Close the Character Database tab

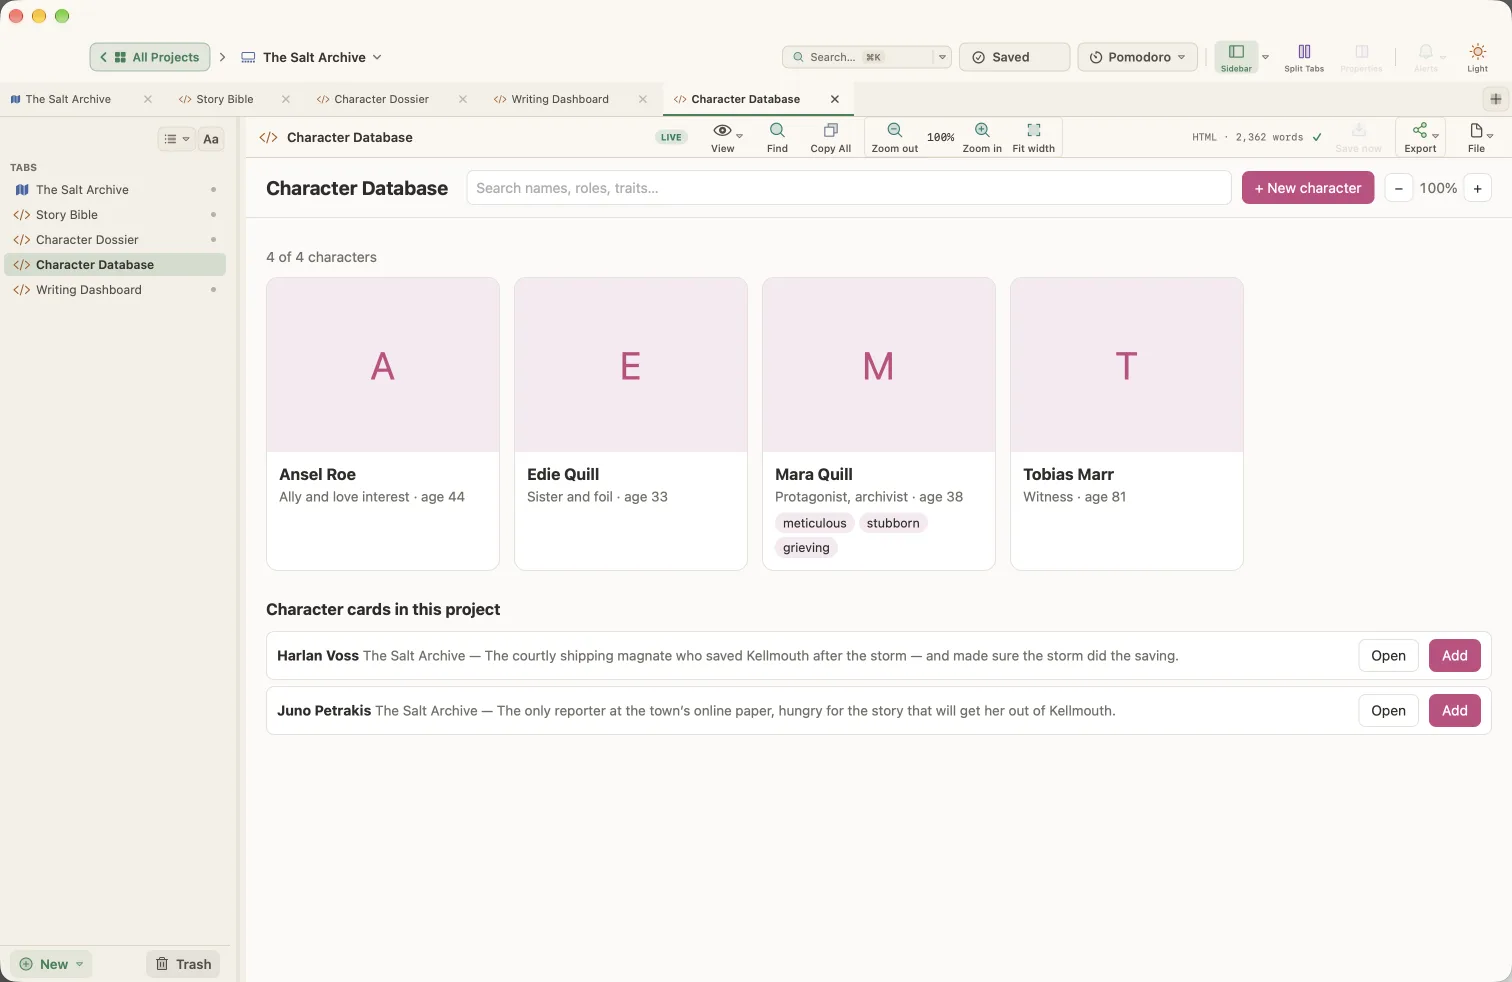(x=835, y=99)
